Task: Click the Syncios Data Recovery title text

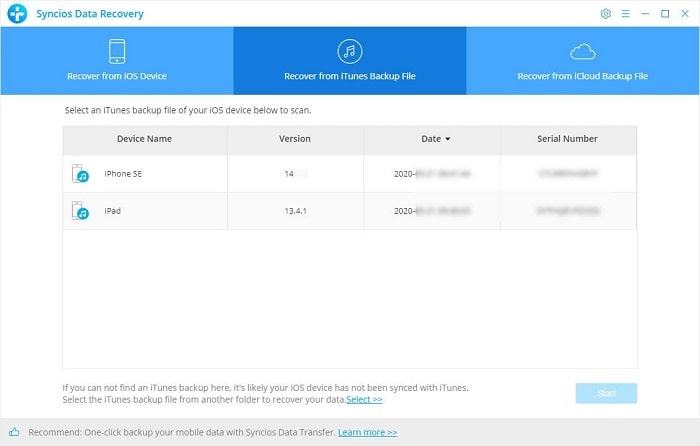Action: [x=90, y=14]
